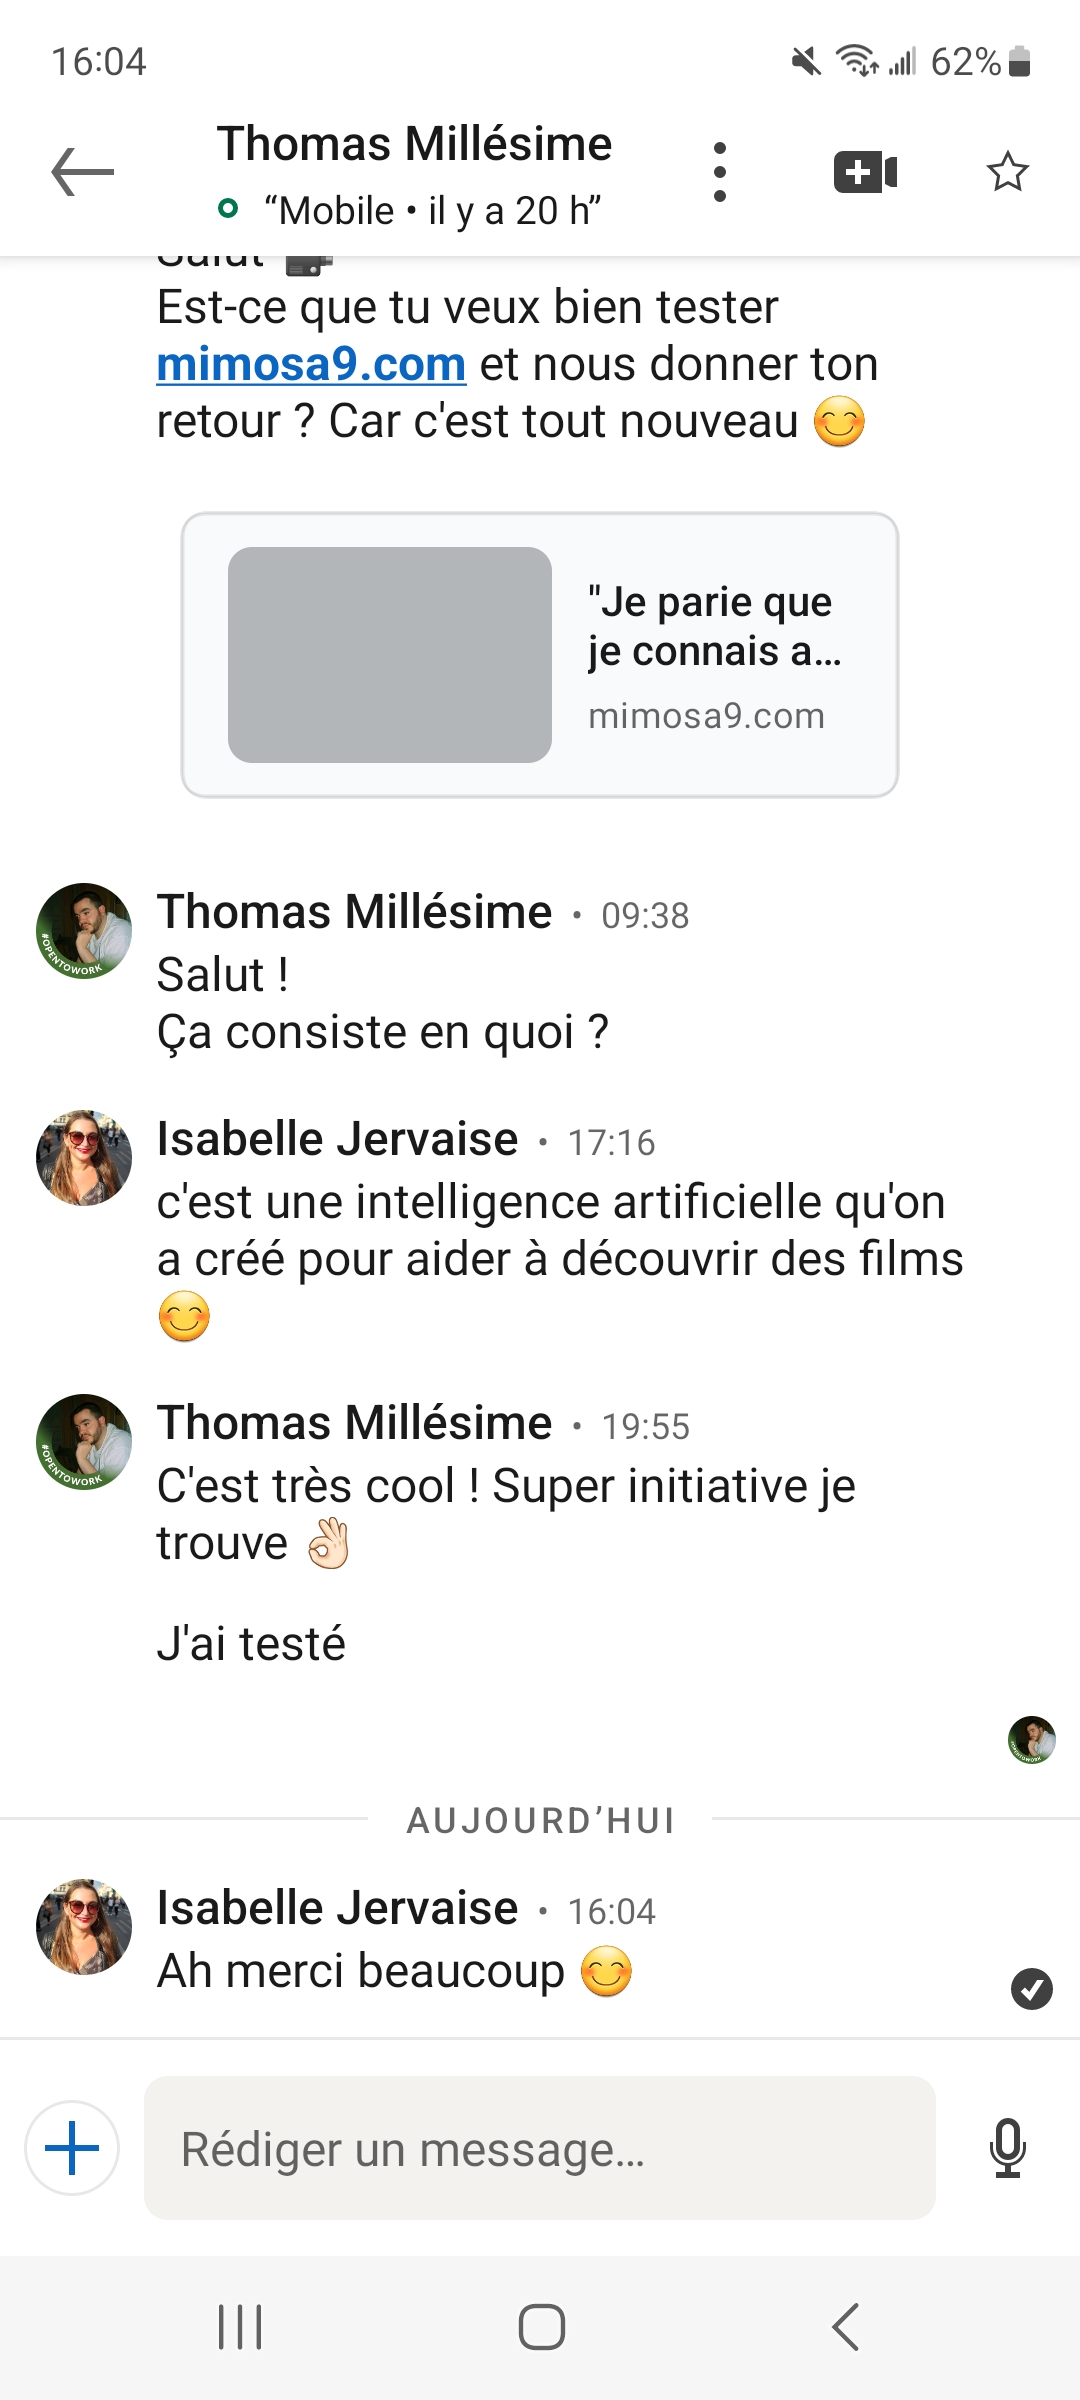Tap Thomas Millésime's avatar on the 09:38 message

84,931
